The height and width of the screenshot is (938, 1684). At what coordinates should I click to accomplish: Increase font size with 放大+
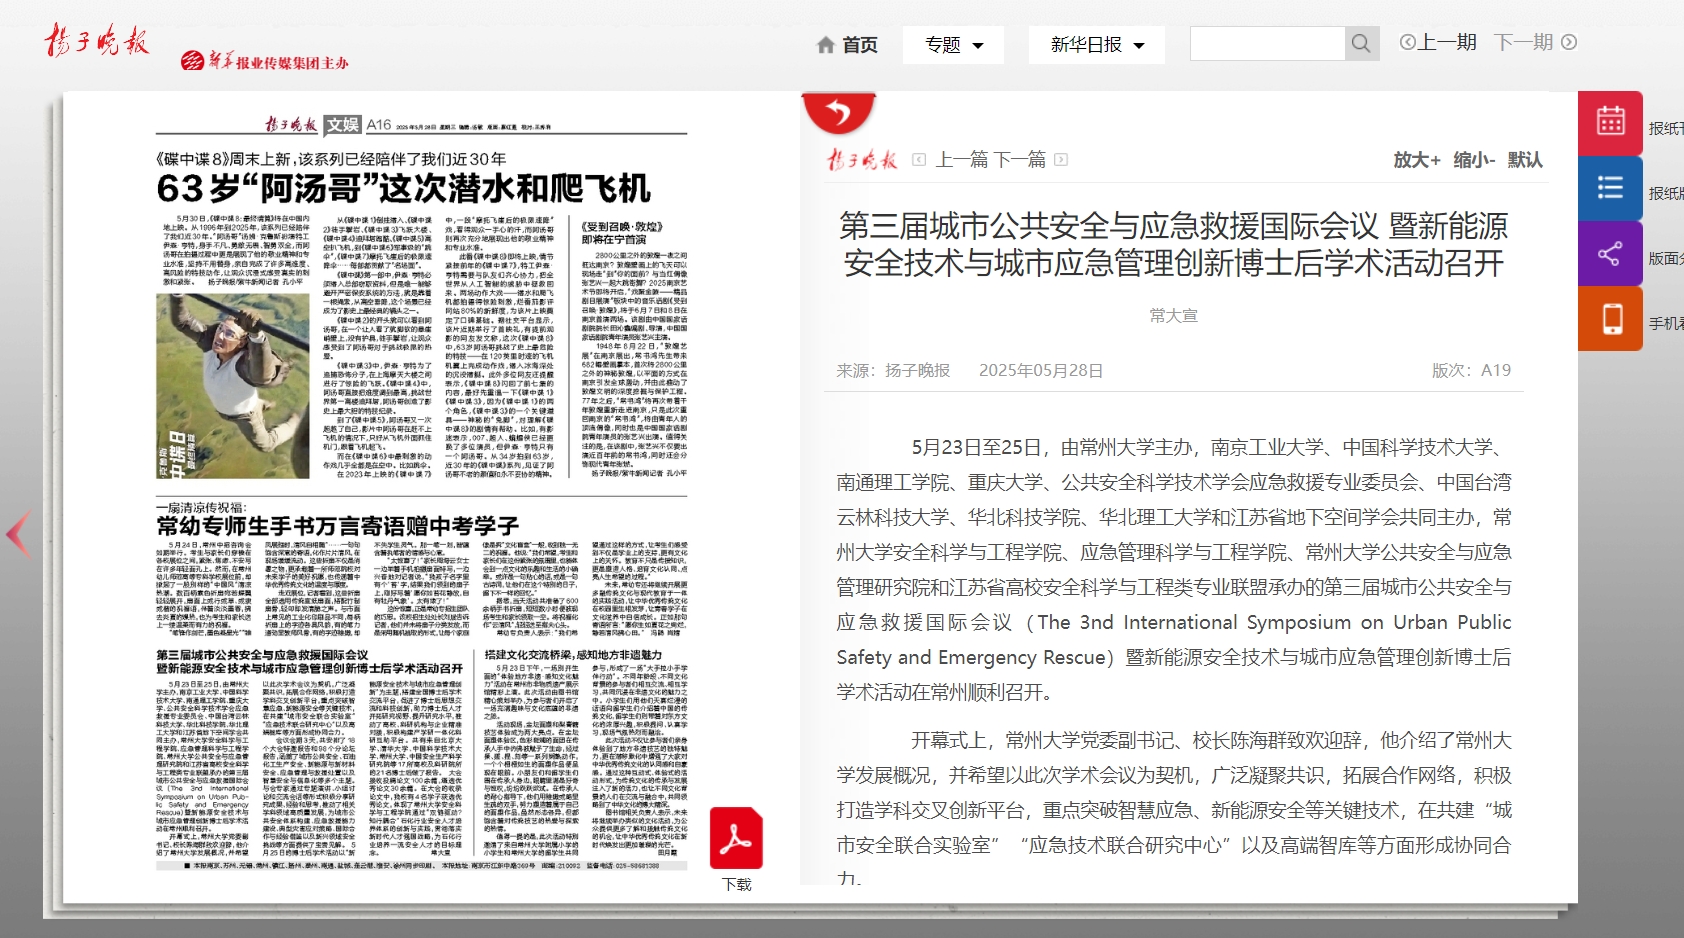coord(1416,160)
